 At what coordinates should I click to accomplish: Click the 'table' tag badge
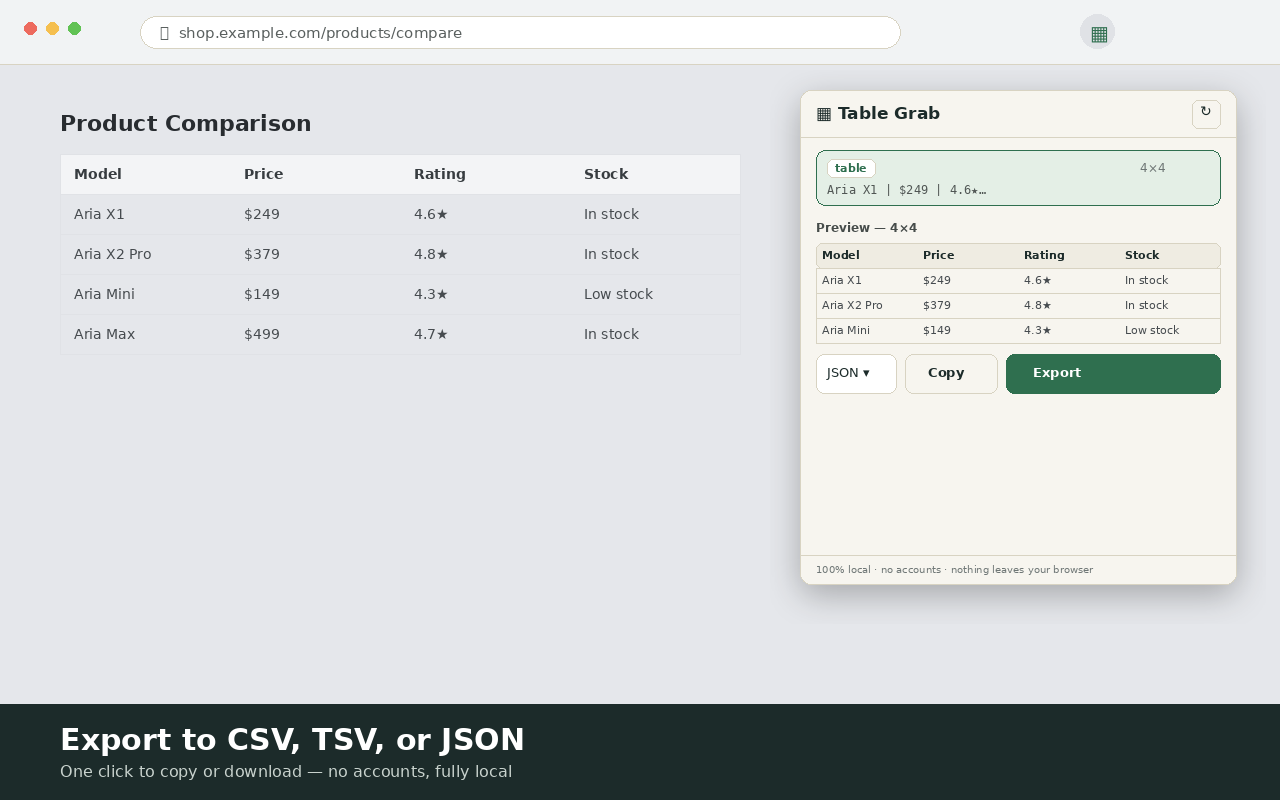pos(851,169)
